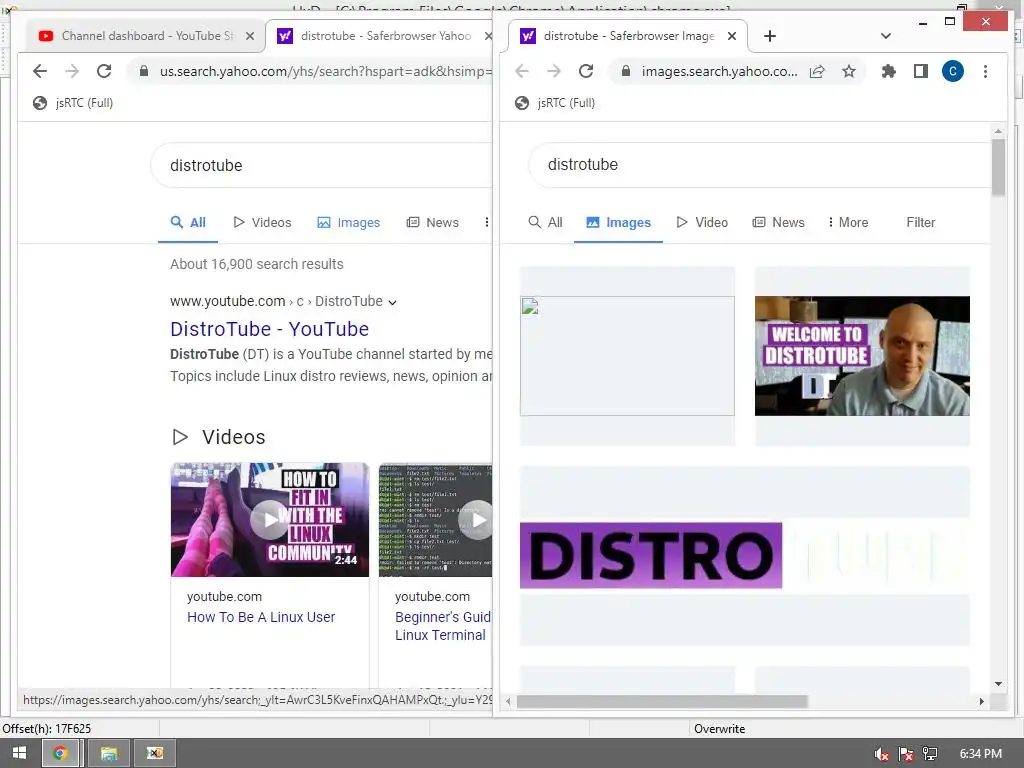Switch to Channel dashboard YouTube Studio tab
Screen dimensions: 1024x768
click(x=145, y=36)
